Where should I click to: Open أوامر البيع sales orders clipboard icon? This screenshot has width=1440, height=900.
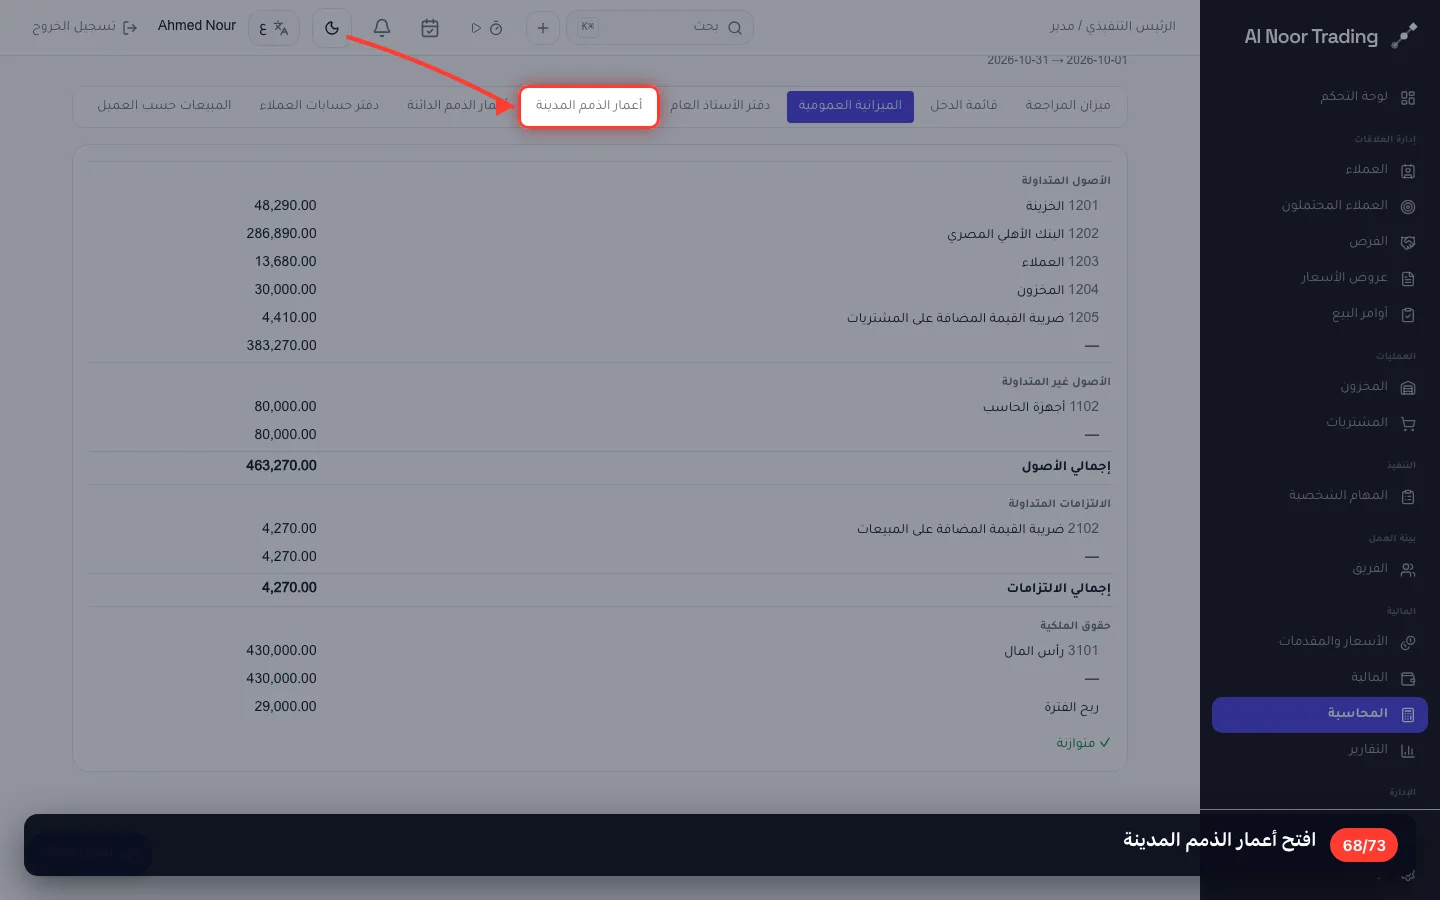coord(1408,314)
